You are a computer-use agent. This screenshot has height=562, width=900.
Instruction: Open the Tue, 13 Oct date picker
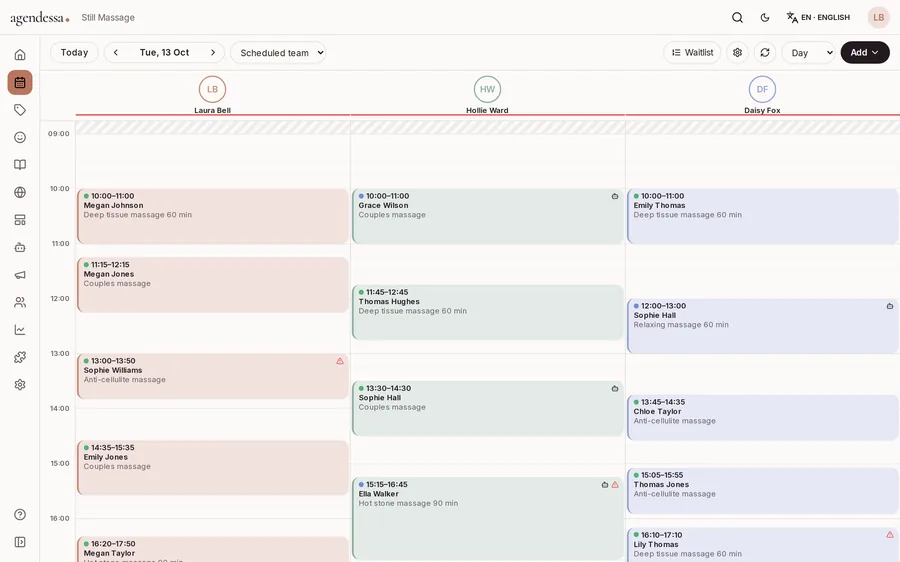coord(164,52)
